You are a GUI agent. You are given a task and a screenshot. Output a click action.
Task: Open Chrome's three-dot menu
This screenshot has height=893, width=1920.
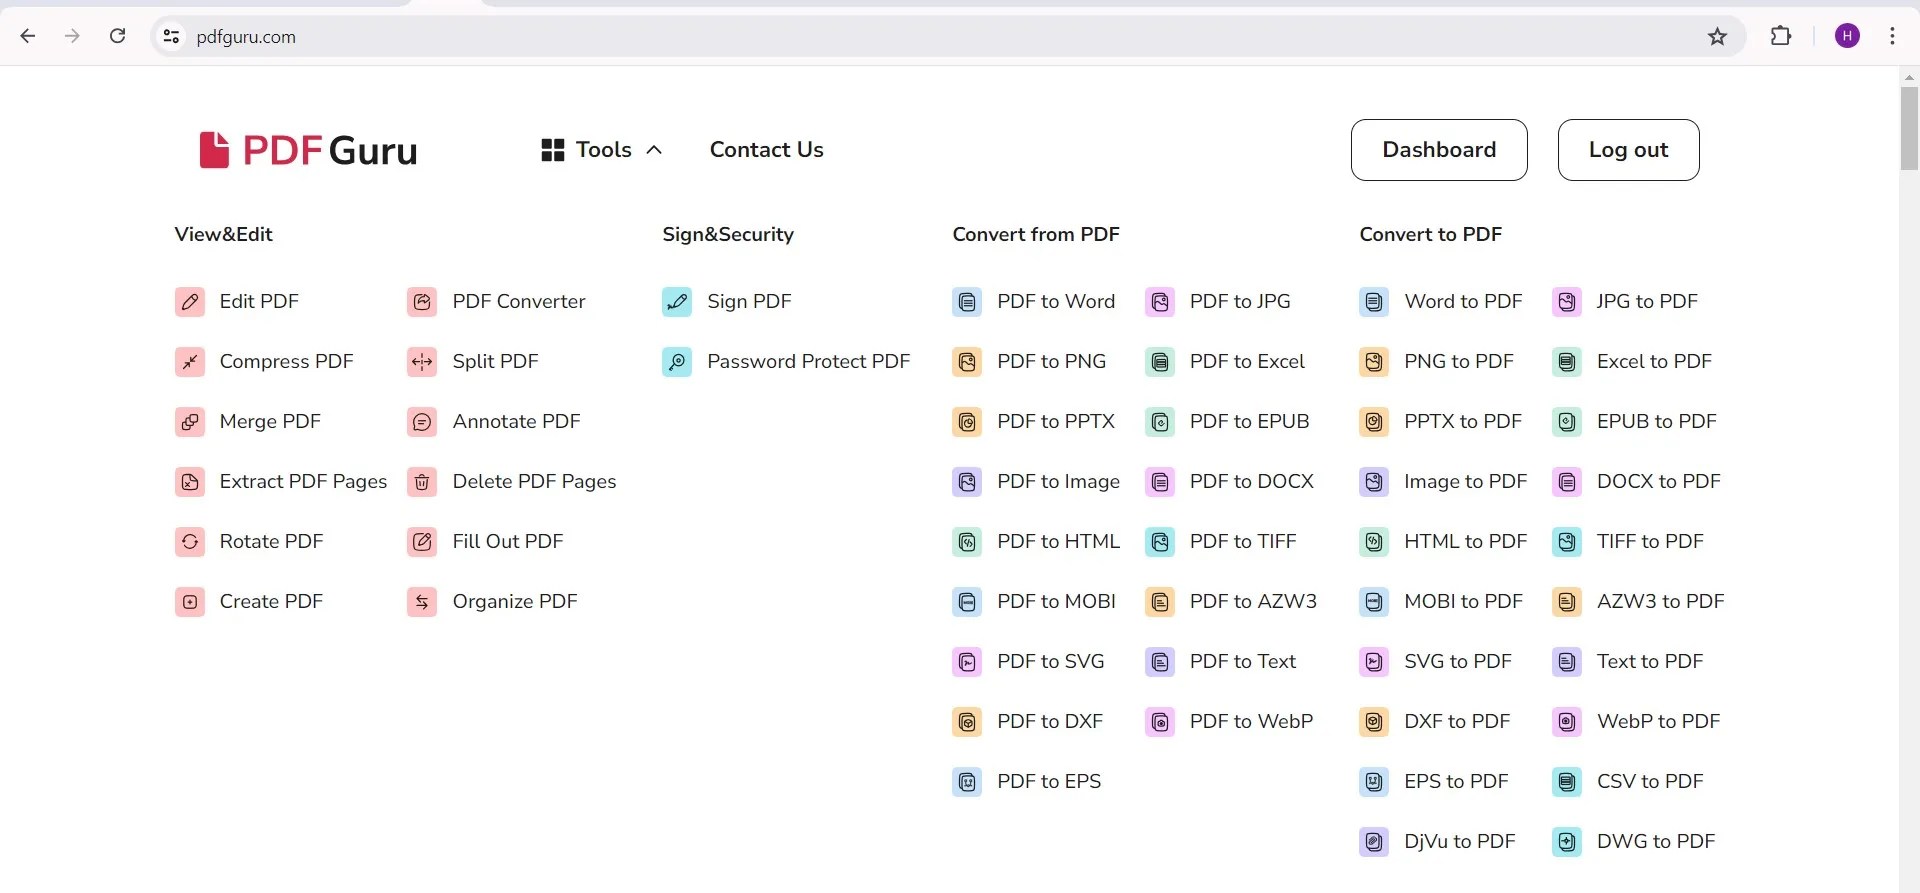point(1893,36)
